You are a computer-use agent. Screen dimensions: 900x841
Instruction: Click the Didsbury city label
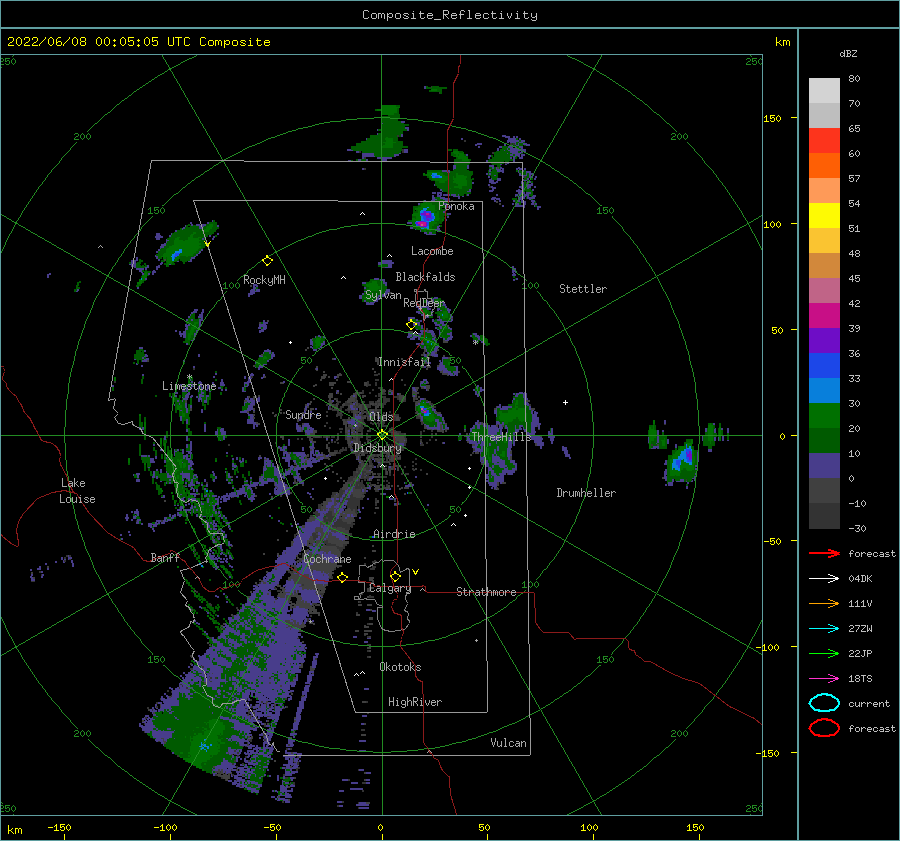pos(377,448)
